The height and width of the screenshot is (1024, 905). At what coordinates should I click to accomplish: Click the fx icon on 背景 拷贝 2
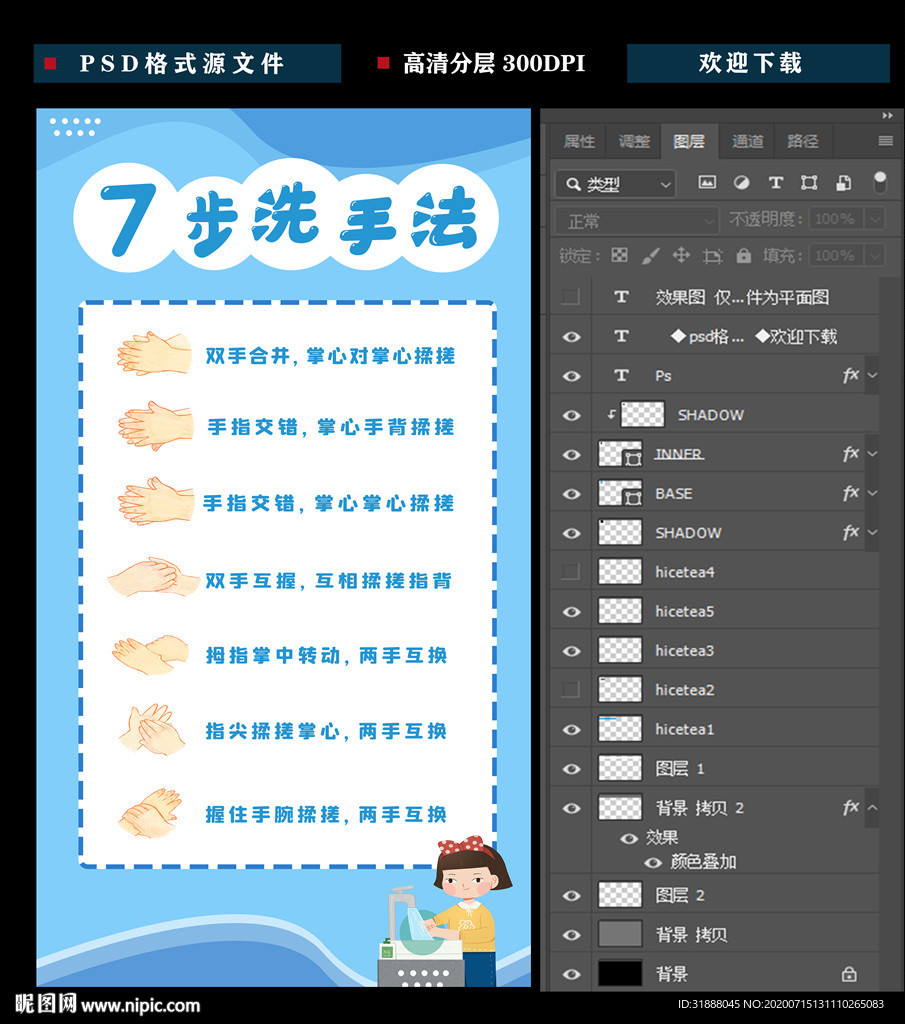pyautogui.click(x=850, y=808)
